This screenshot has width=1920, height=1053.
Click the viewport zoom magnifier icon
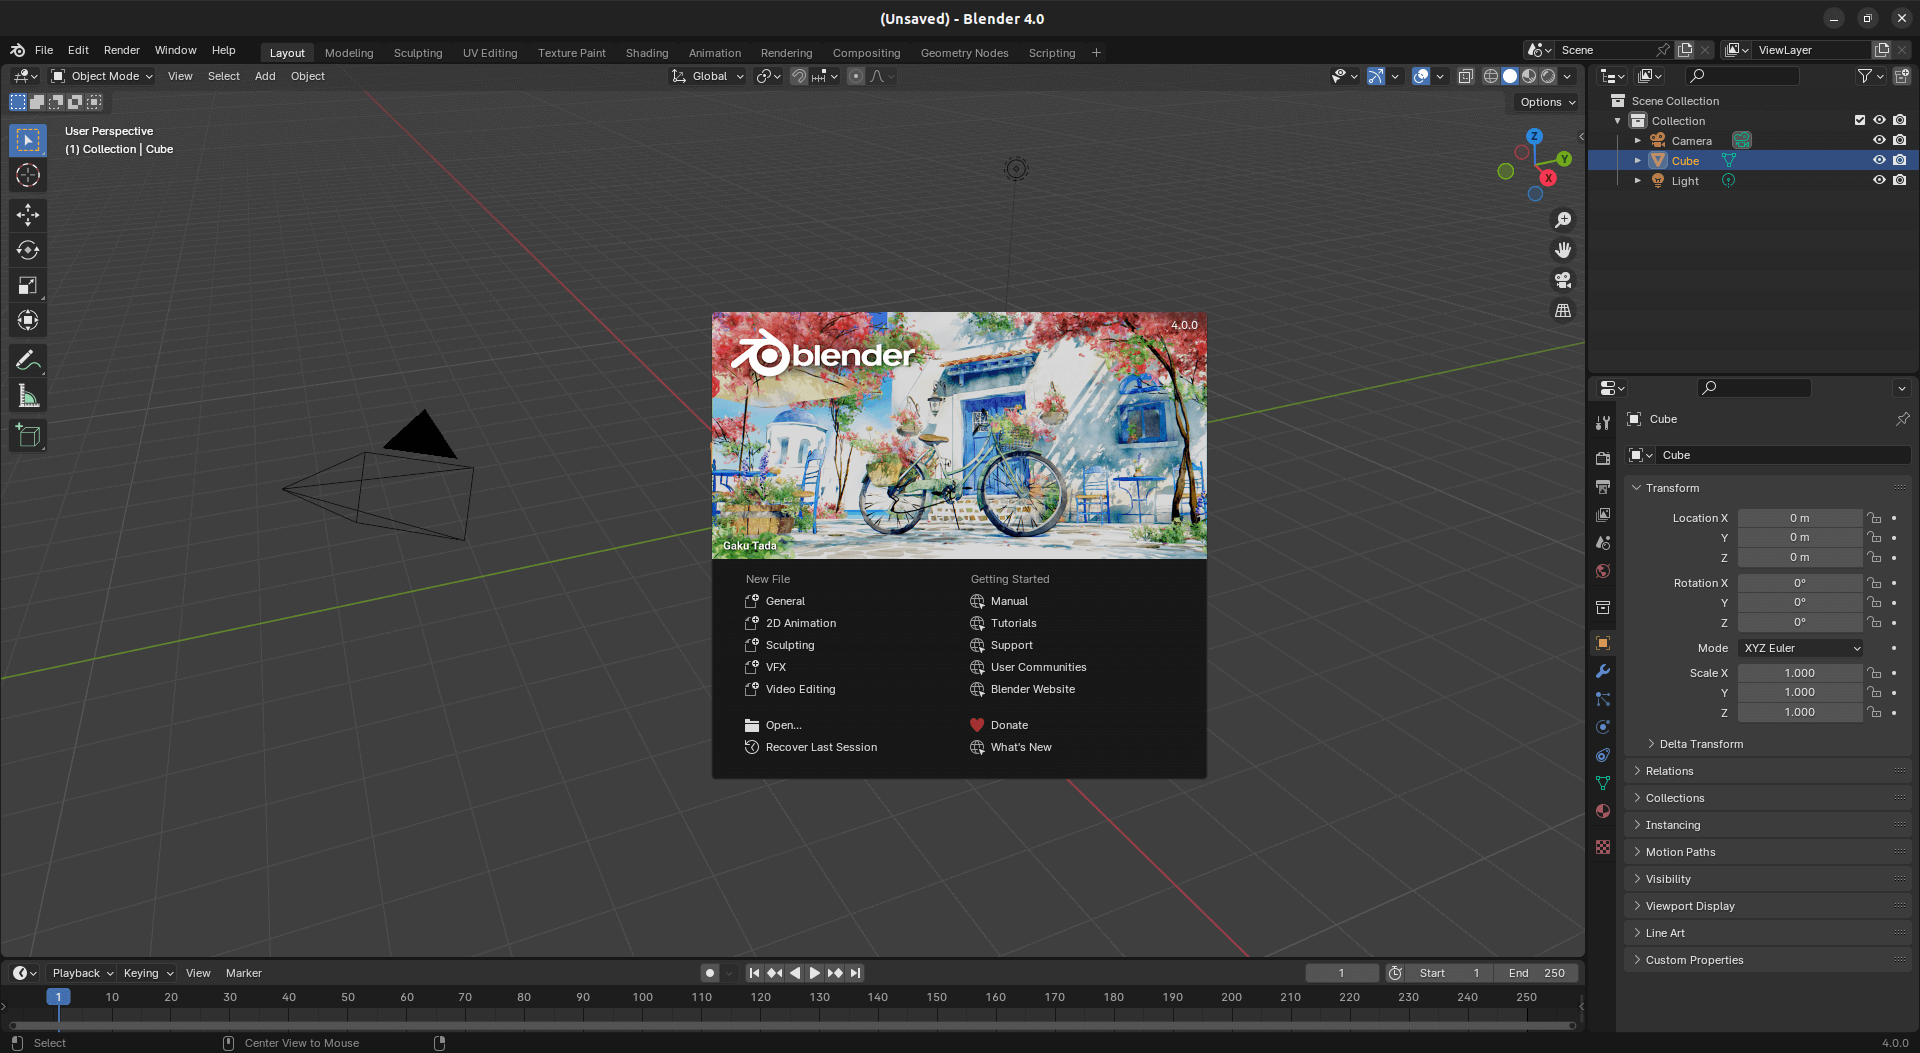click(x=1563, y=220)
